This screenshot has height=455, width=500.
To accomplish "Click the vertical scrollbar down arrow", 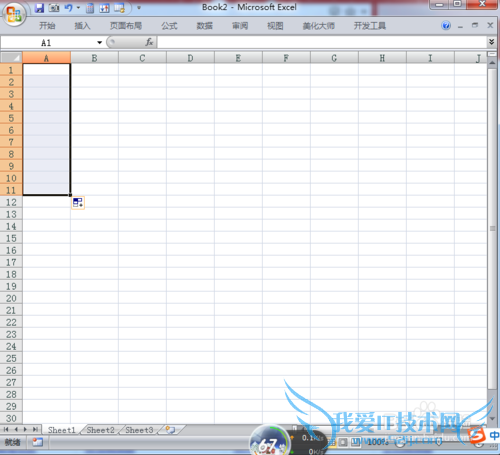I will [492, 419].
